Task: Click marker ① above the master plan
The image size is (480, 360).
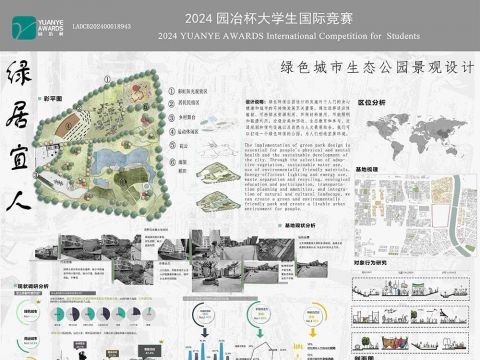Action: pyautogui.click(x=107, y=79)
